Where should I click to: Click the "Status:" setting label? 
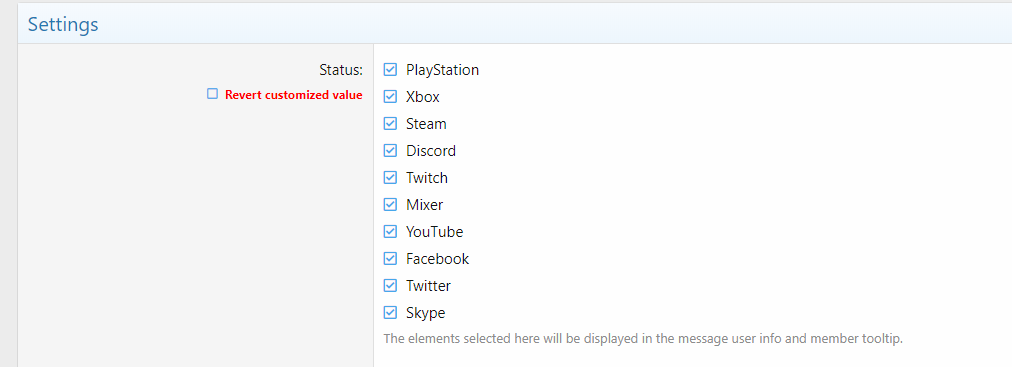click(x=341, y=70)
